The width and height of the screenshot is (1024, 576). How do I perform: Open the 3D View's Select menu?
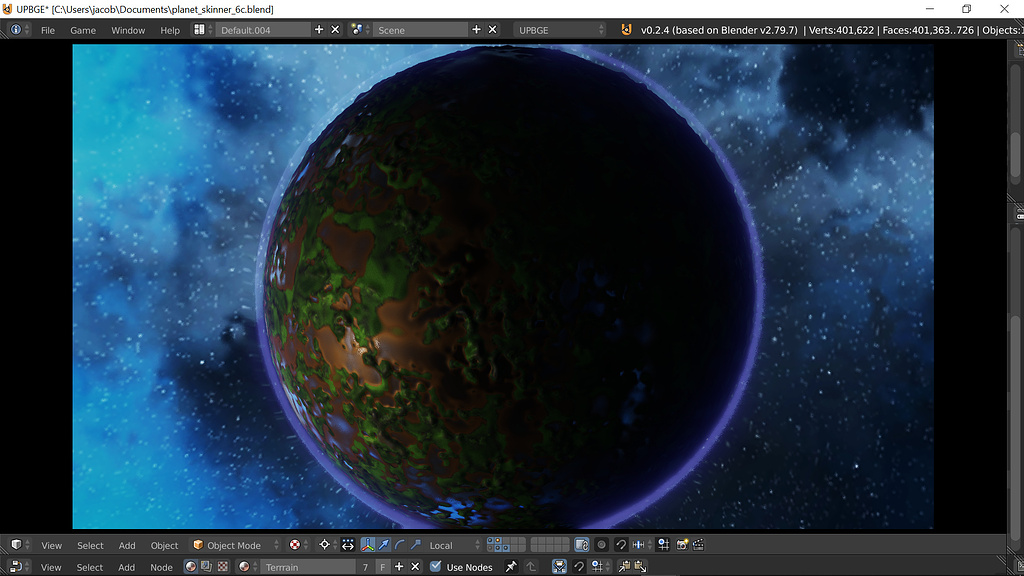click(x=90, y=545)
